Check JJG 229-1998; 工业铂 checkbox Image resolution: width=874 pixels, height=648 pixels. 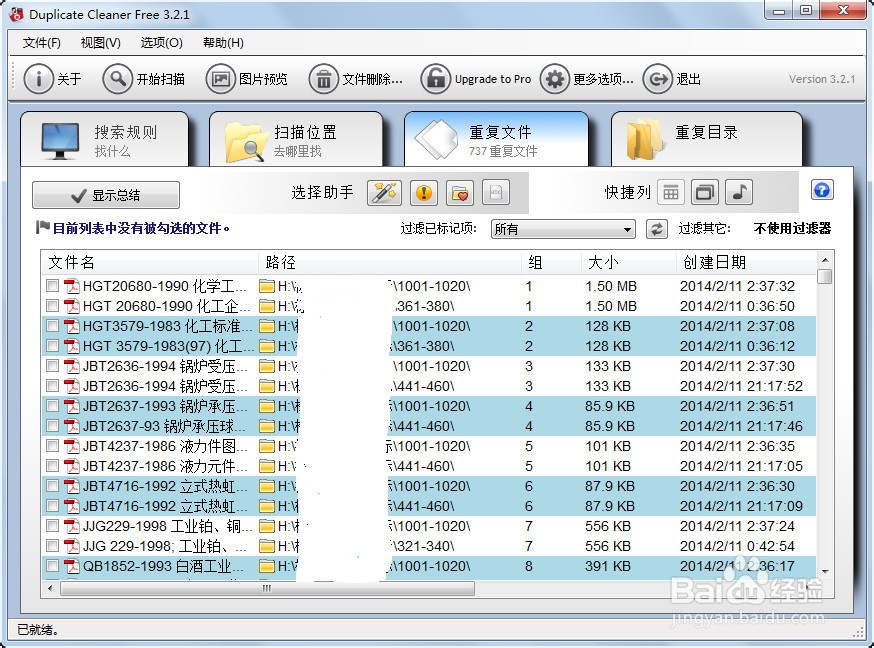pyautogui.click(x=52, y=546)
